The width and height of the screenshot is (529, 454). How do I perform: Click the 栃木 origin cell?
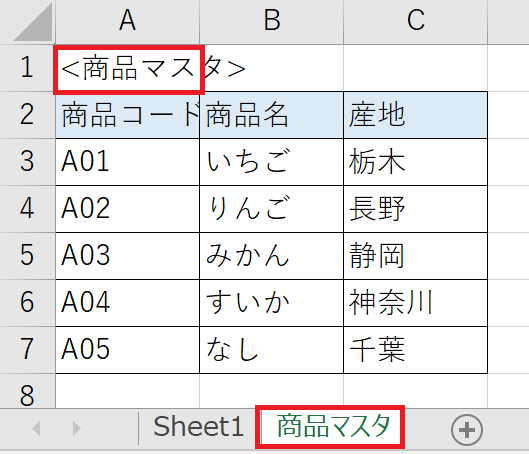point(415,162)
